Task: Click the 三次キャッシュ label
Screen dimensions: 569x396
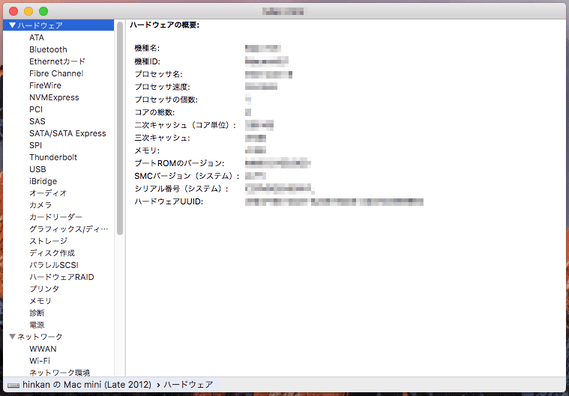Action: [162, 138]
